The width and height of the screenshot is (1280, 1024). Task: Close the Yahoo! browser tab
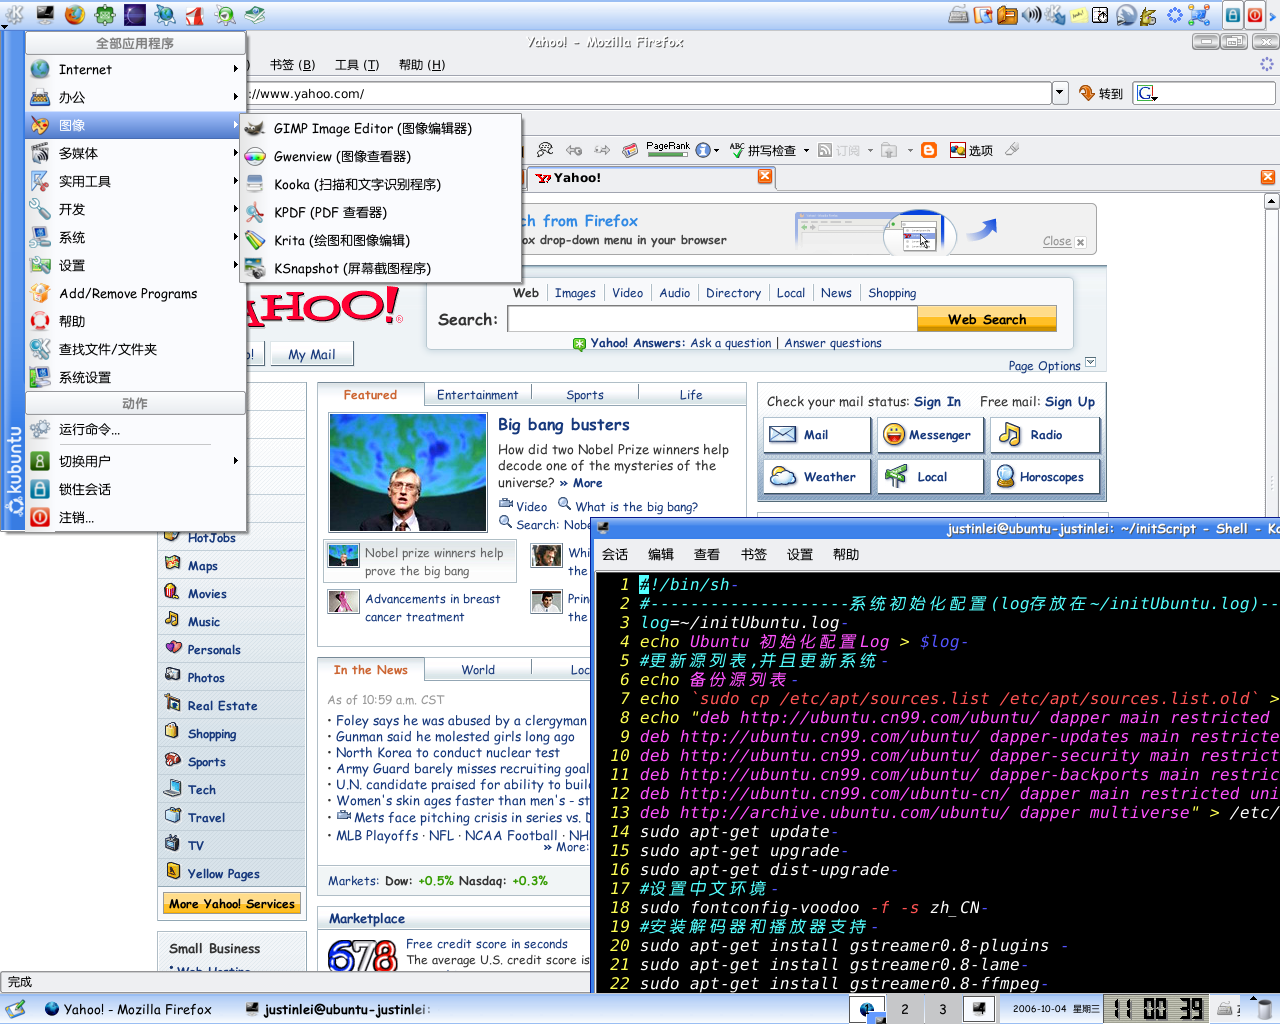point(765,176)
